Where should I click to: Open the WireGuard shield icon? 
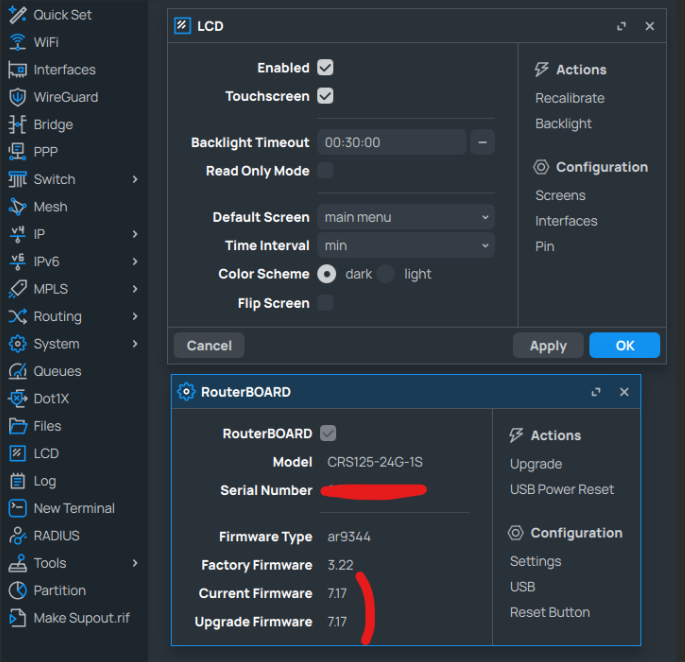17,97
